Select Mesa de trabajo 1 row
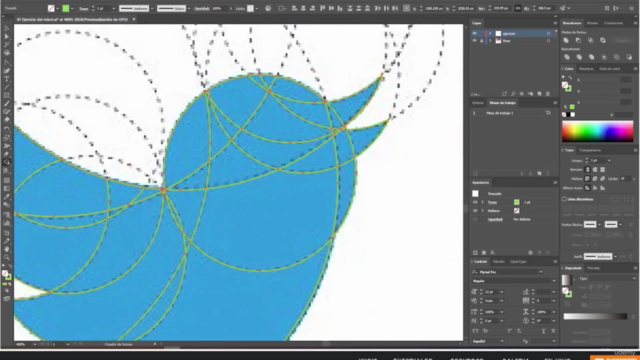 tap(512, 113)
